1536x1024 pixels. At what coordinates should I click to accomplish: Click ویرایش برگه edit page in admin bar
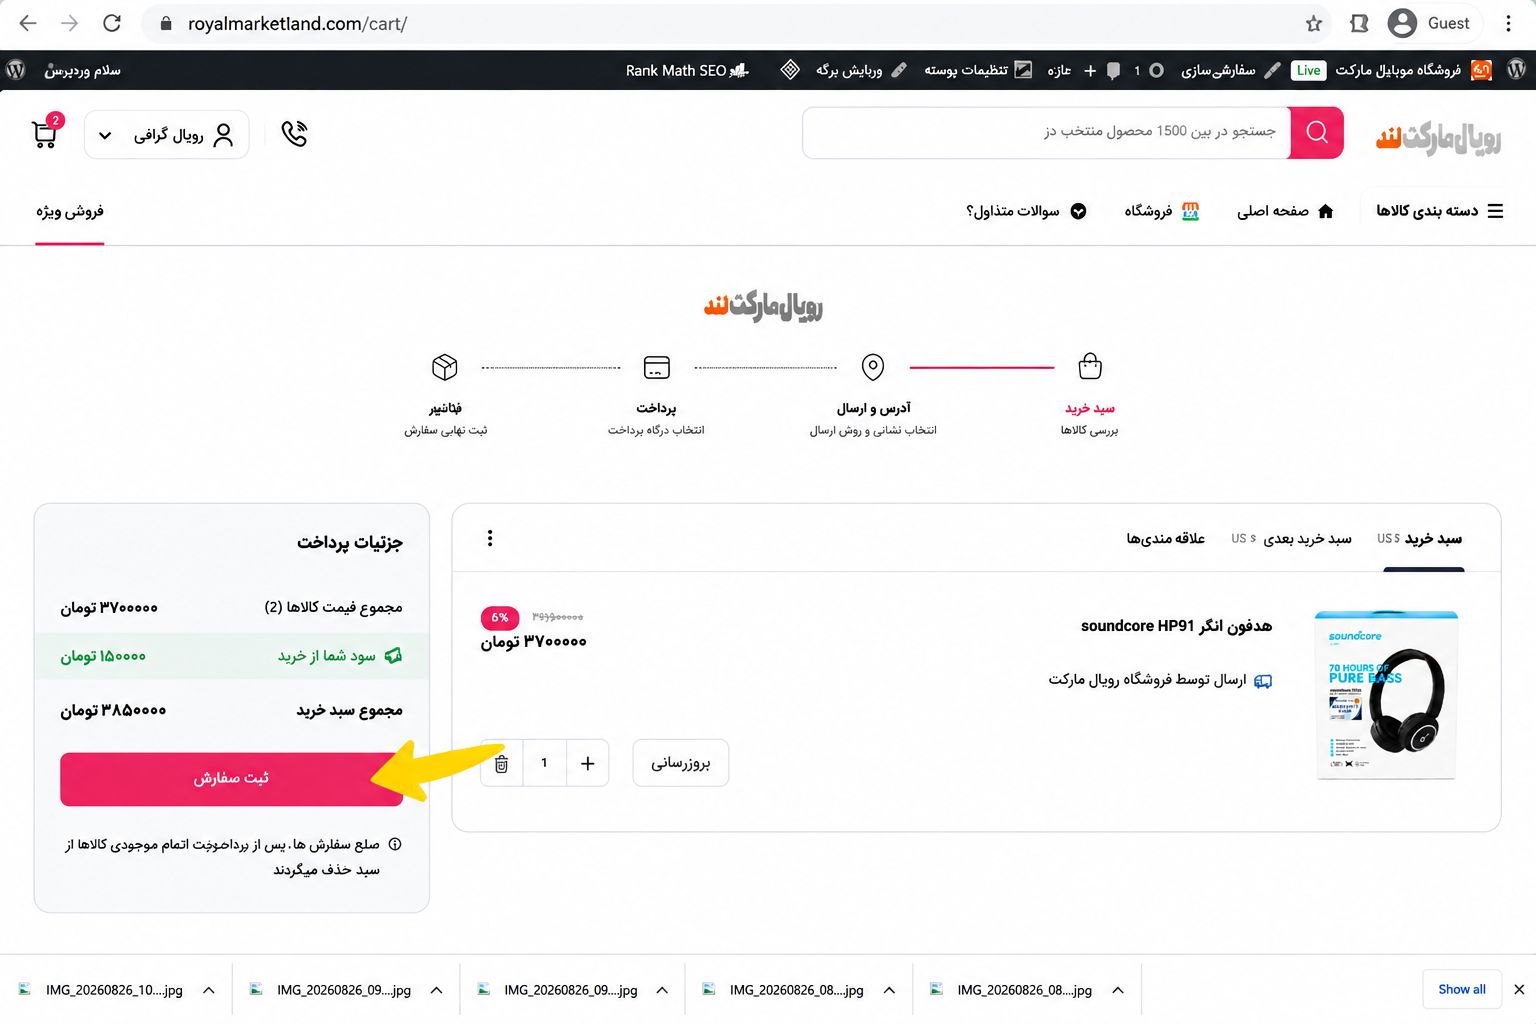pos(860,70)
